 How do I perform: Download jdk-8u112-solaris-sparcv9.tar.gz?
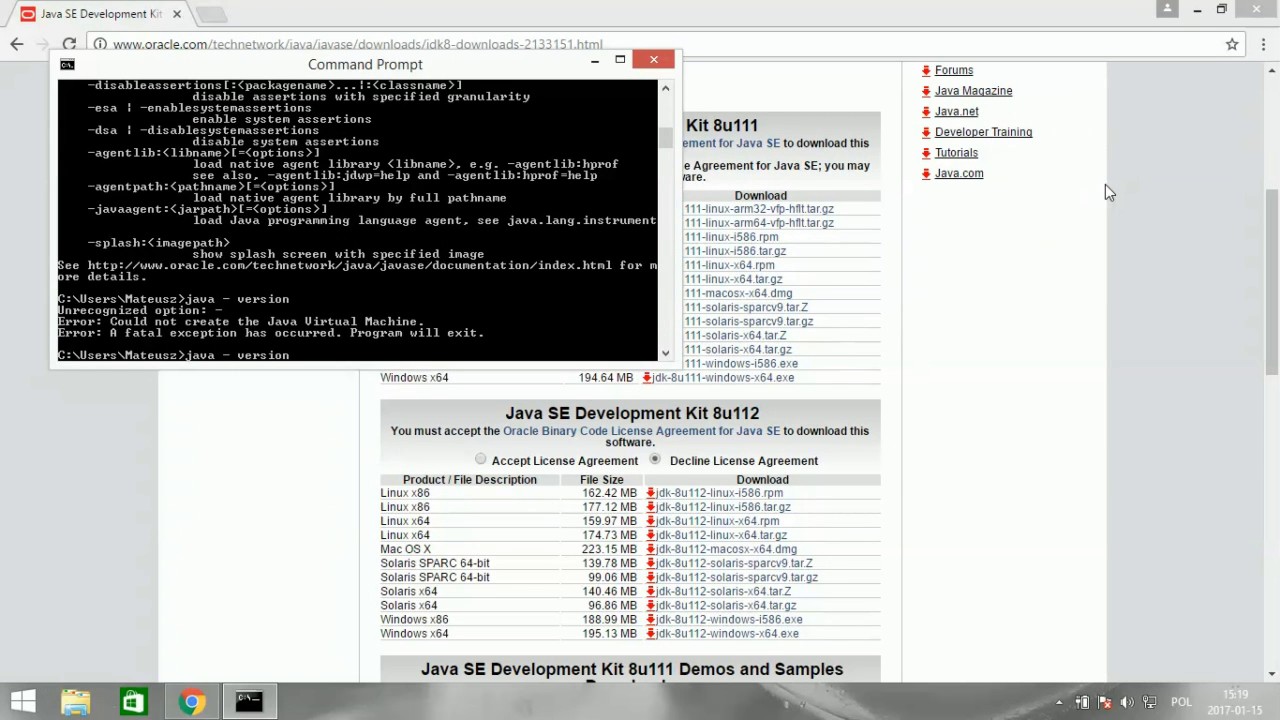737,577
